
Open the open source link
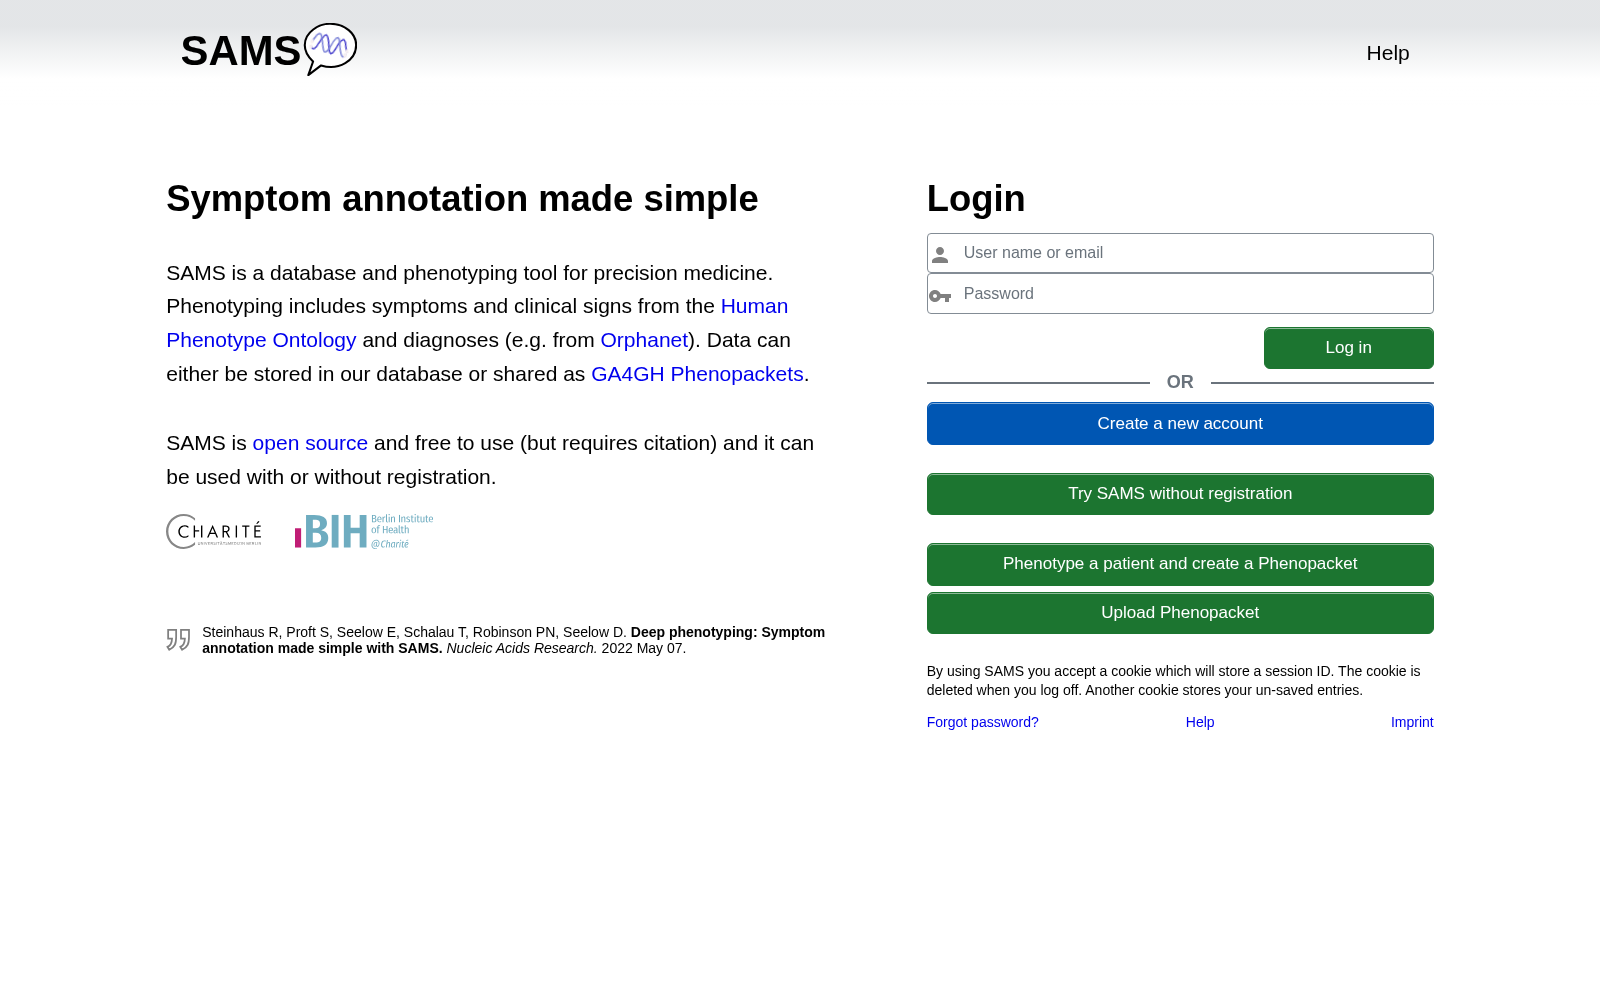[310, 443]
